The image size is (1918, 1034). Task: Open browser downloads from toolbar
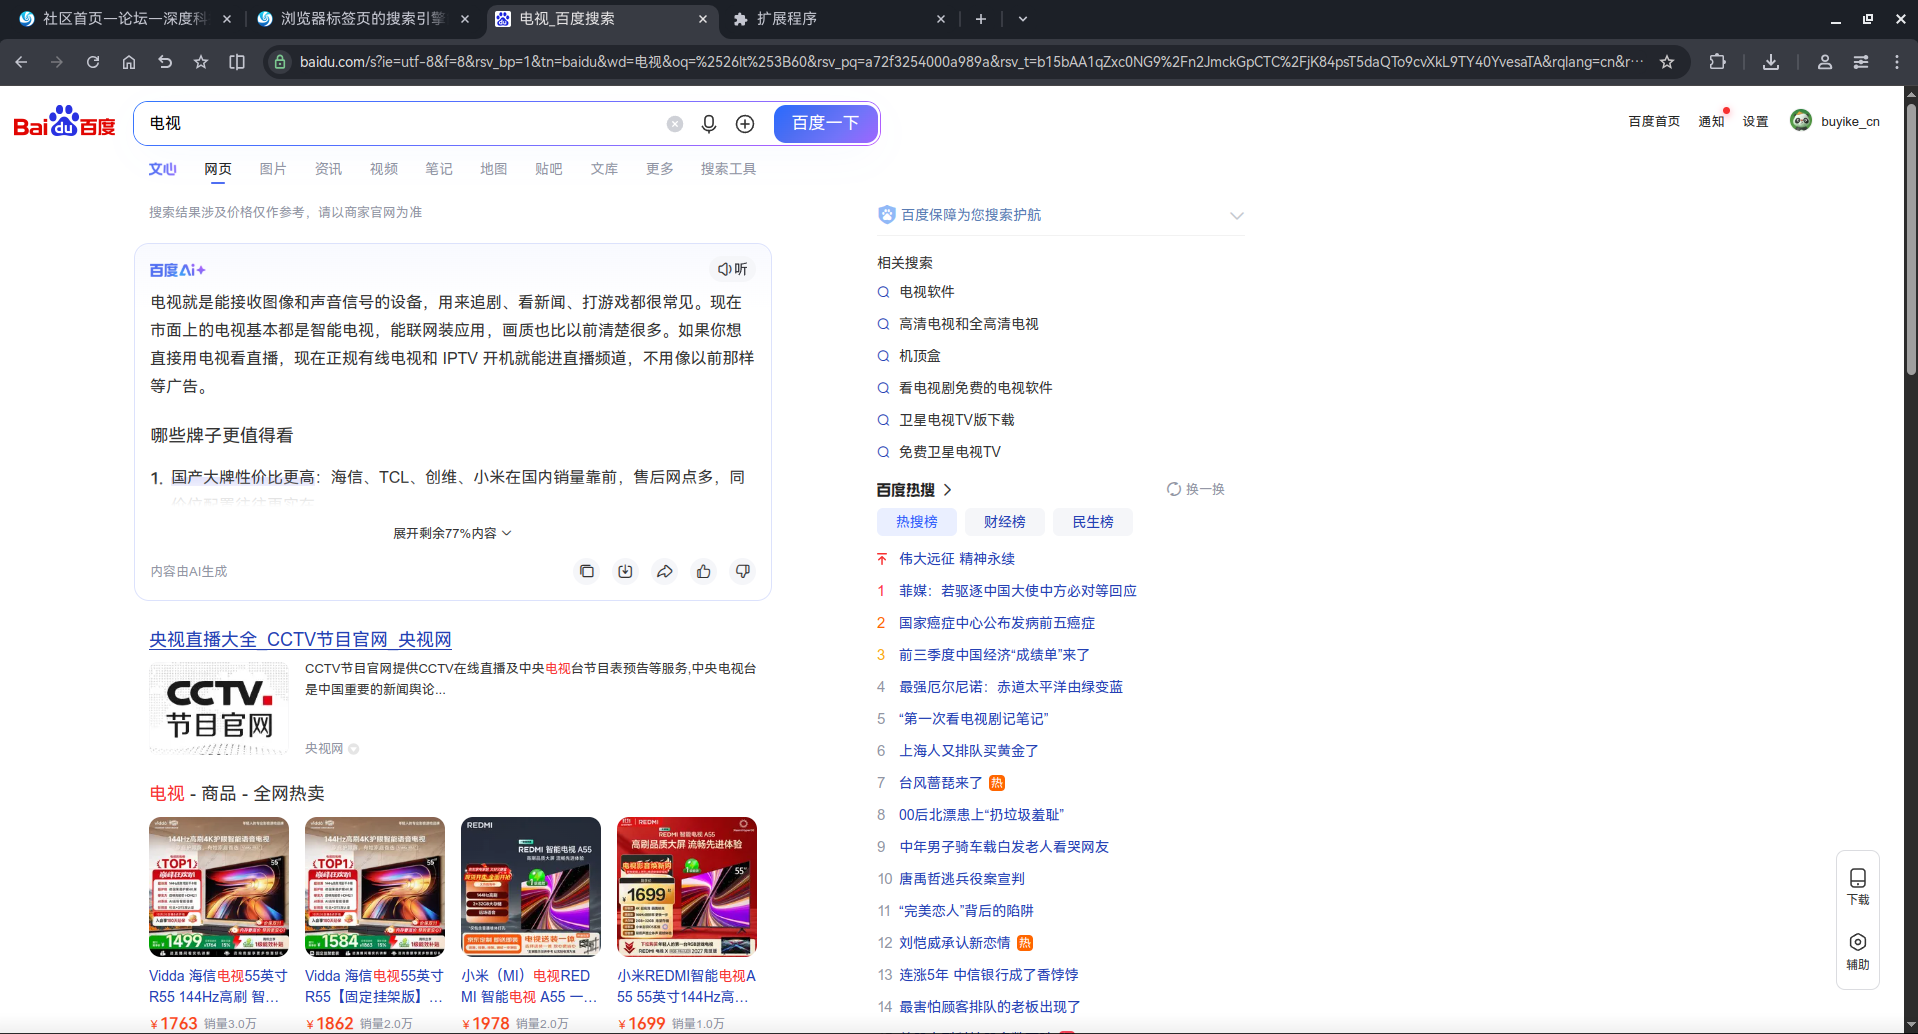tap(1771, 62)
